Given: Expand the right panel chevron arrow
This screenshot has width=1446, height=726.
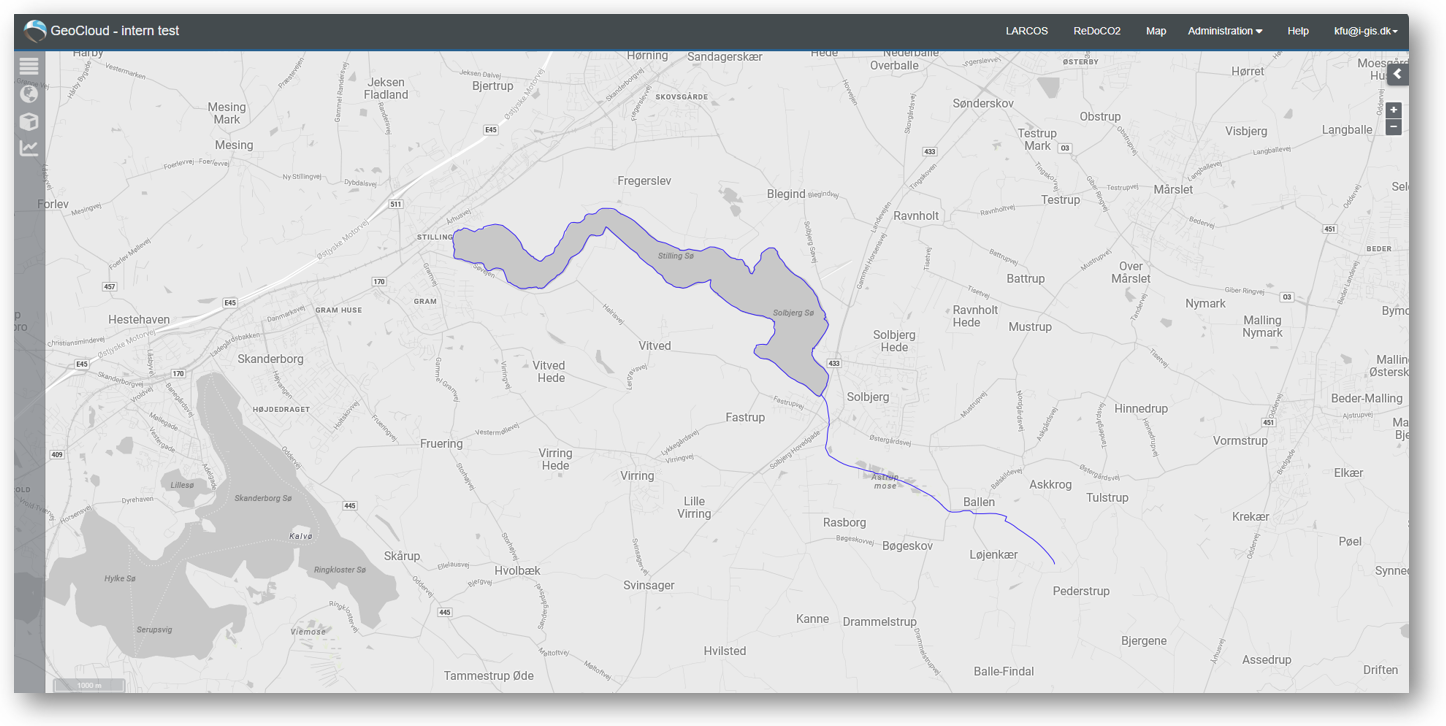Looking at the screenshot, I should click(1397, 74).
